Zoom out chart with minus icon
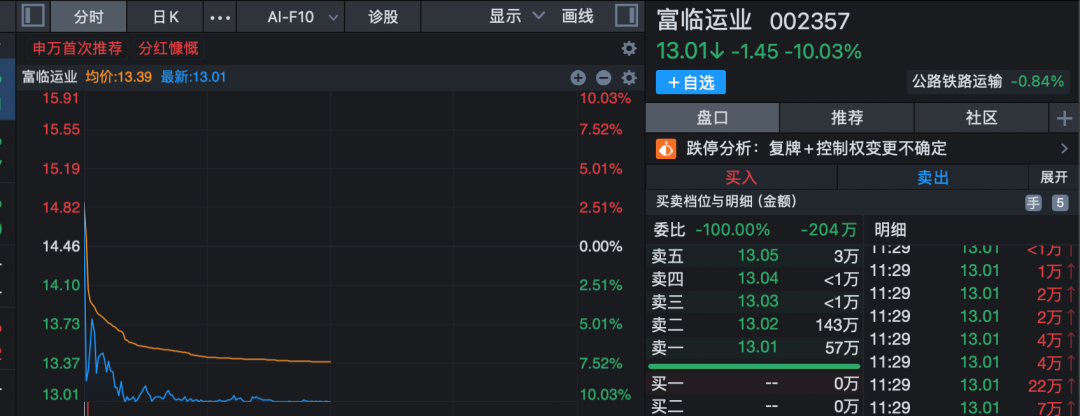 pos(603,77)
